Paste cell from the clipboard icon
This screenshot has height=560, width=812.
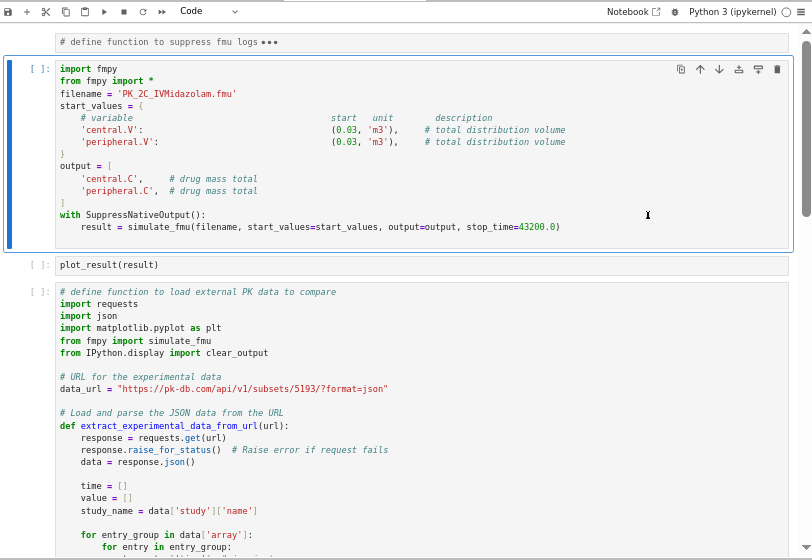[85, 12]
